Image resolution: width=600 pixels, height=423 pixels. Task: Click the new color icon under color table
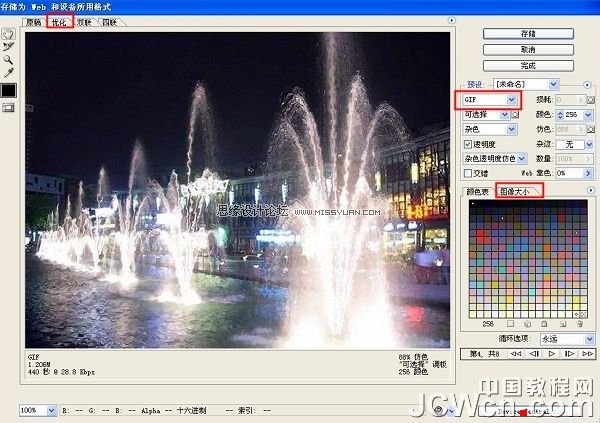(x=561, y=324)
